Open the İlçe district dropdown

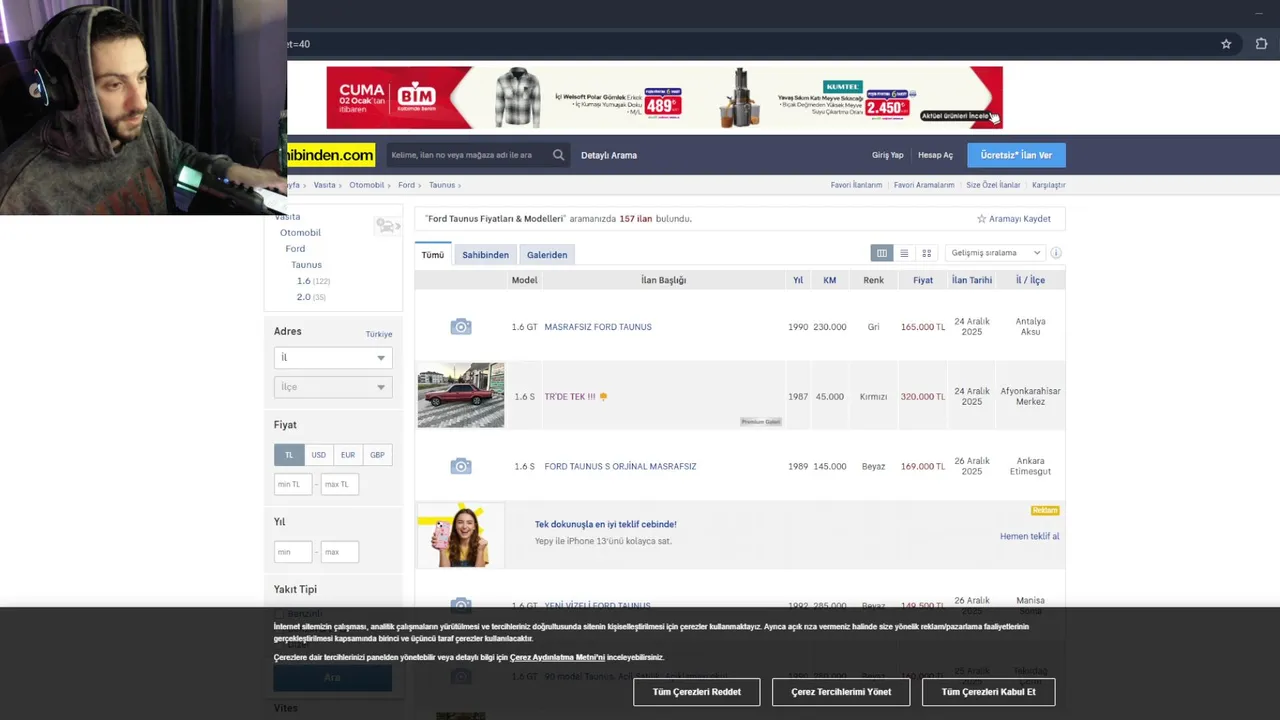332,387
